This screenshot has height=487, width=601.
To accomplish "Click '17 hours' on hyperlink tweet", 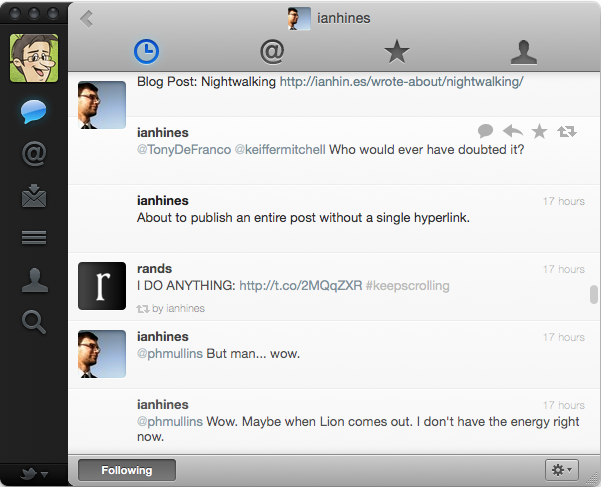I will [564, 201].
